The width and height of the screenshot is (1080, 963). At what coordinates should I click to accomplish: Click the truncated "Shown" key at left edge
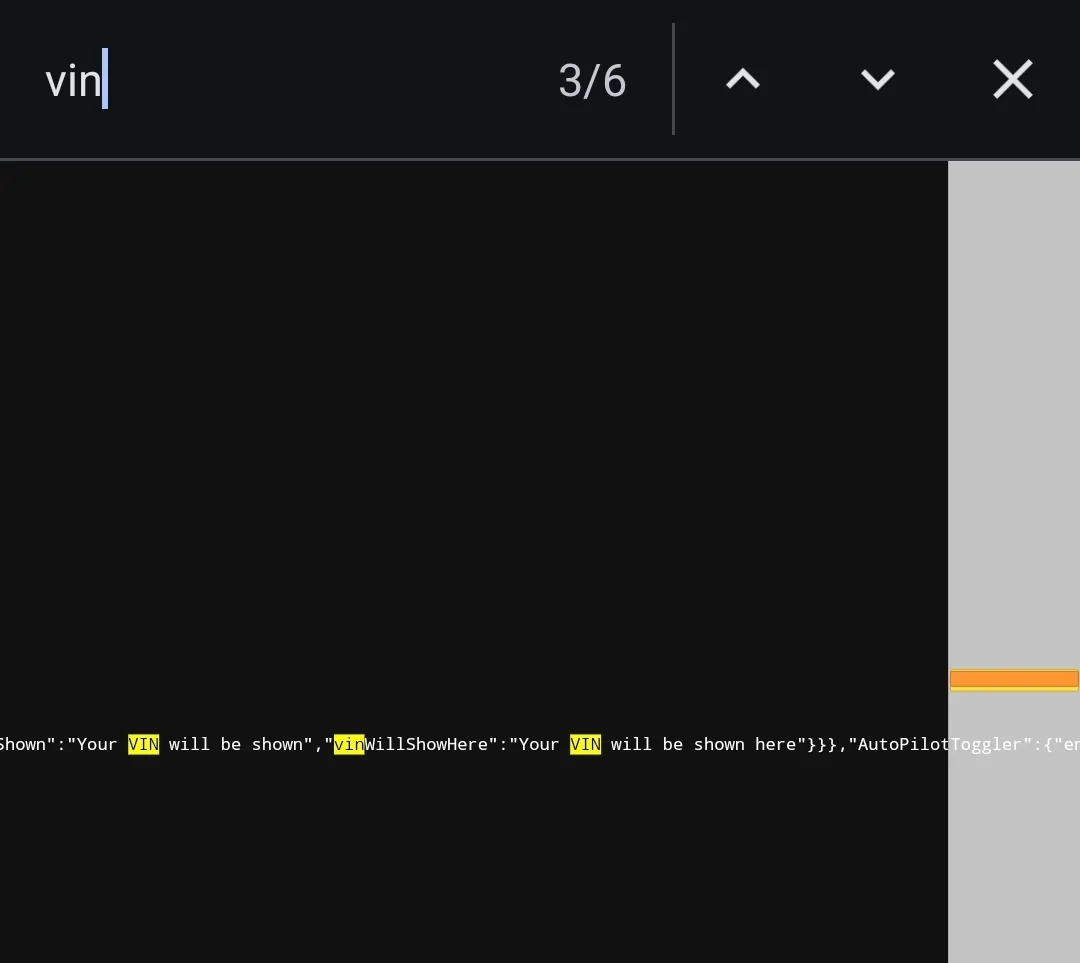pos(23,745)
